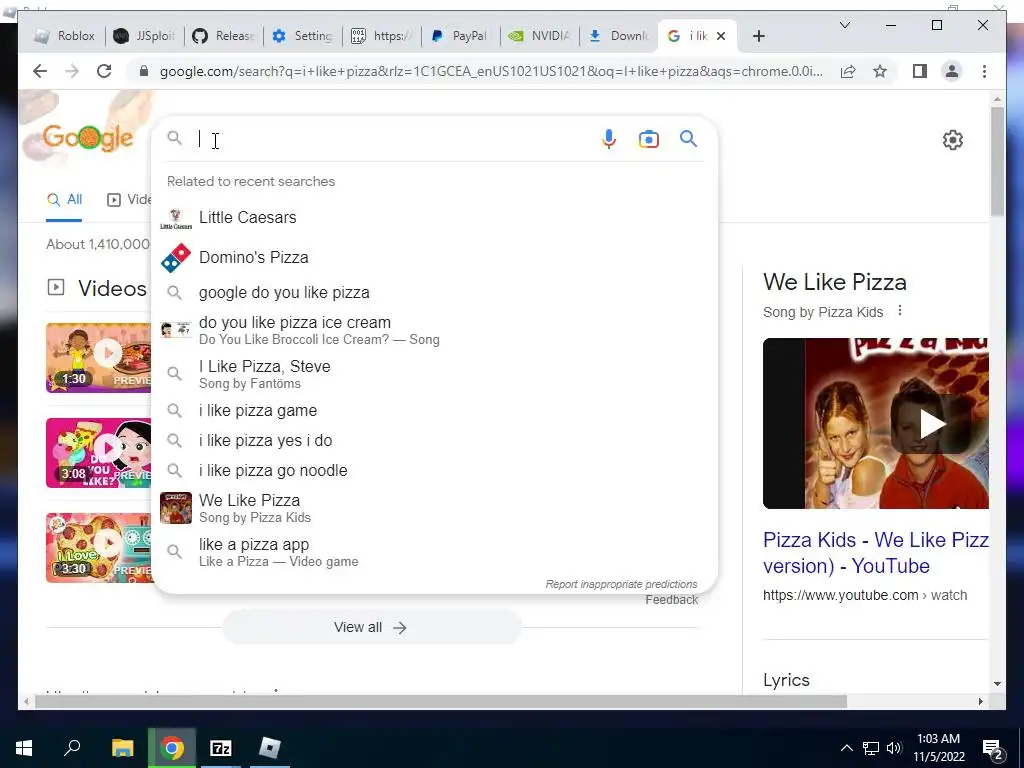The width and height of the screenshot is (1024, 768).
Task: Choose 'do you like pizza ice cream' suggestion
Action: pos(434,330)
